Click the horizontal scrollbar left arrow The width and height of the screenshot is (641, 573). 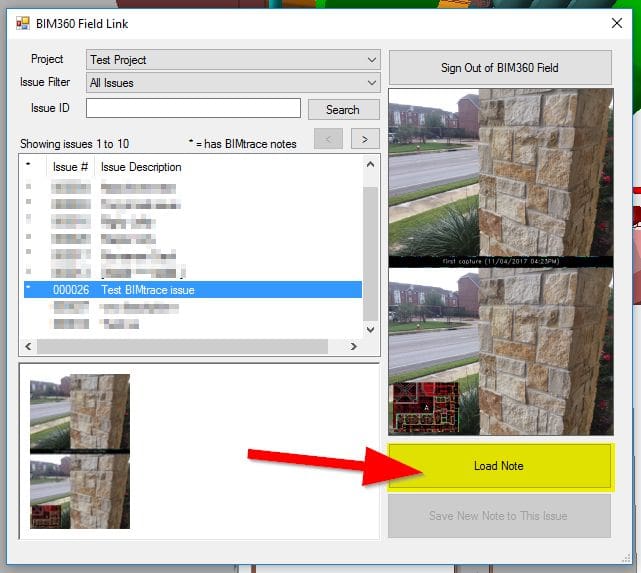coord(28,347)
